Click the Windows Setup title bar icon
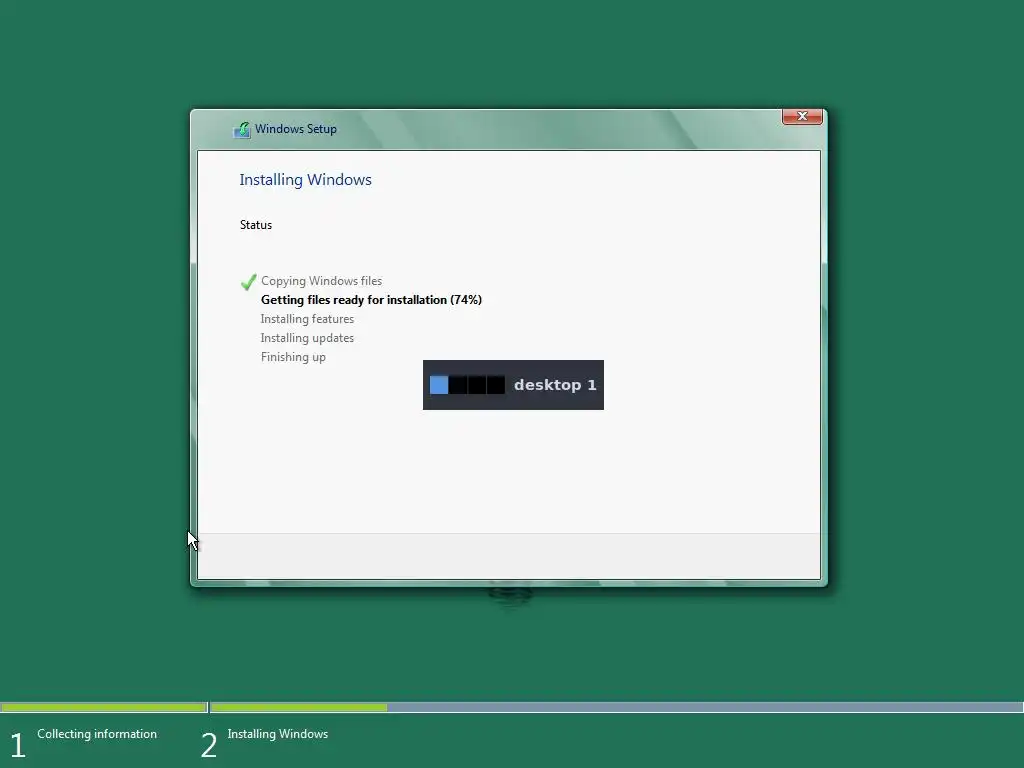Image resolution: width=1024 pixels, height=768 pixels. 242,129
